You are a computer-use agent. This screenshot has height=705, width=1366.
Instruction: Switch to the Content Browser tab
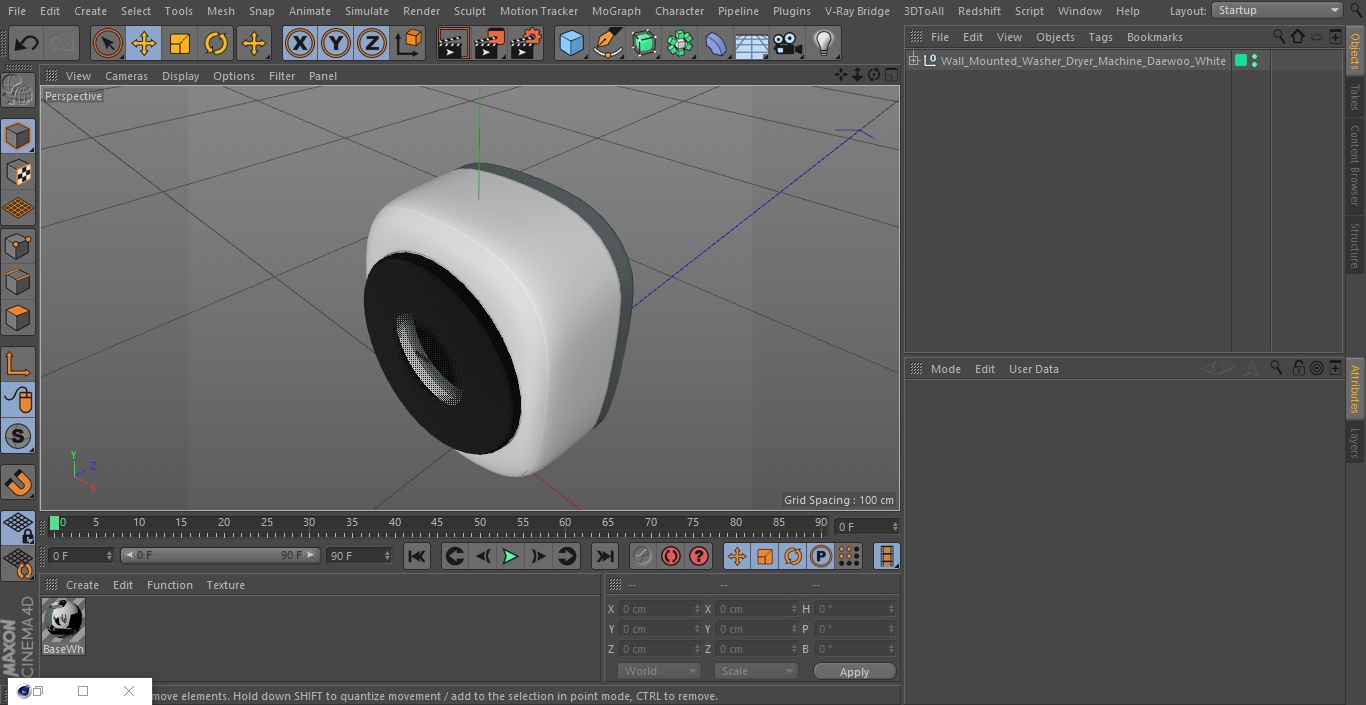pos(1355,165)
